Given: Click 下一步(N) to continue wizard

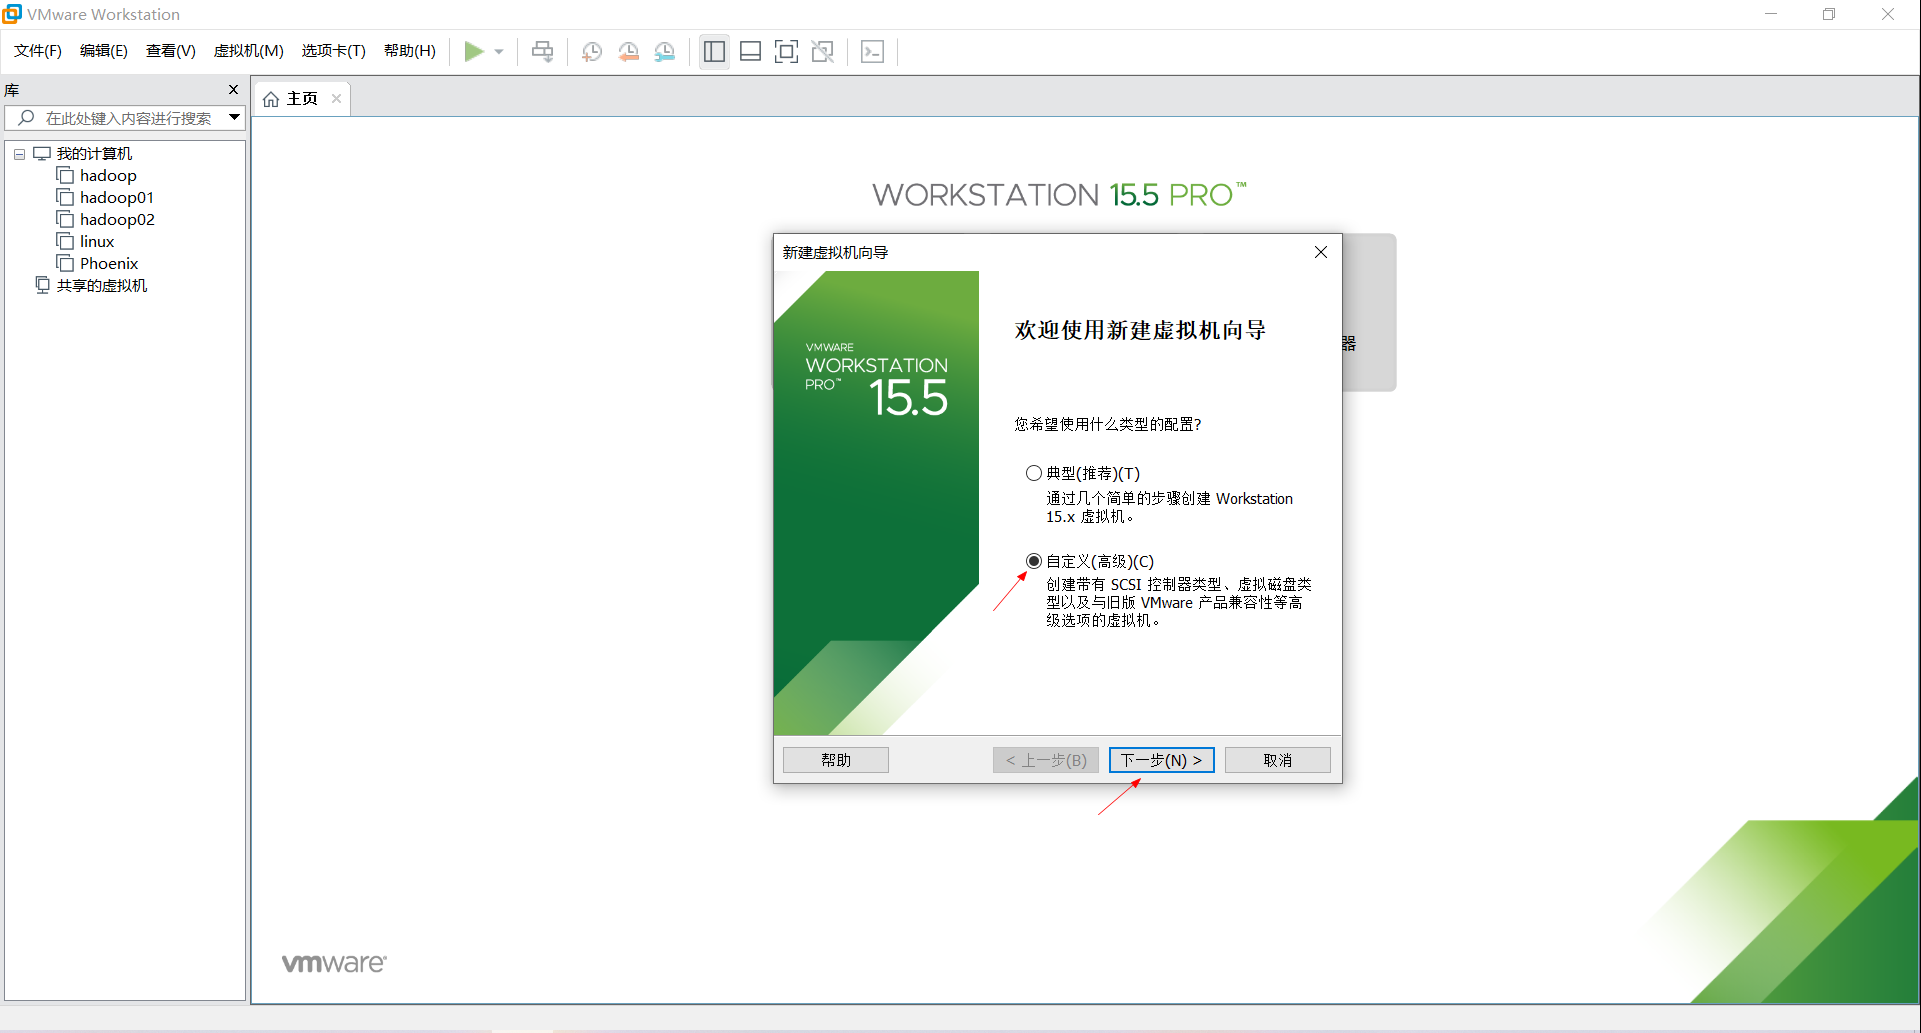Looking at the screenshot, I should tap(1162, 760).
